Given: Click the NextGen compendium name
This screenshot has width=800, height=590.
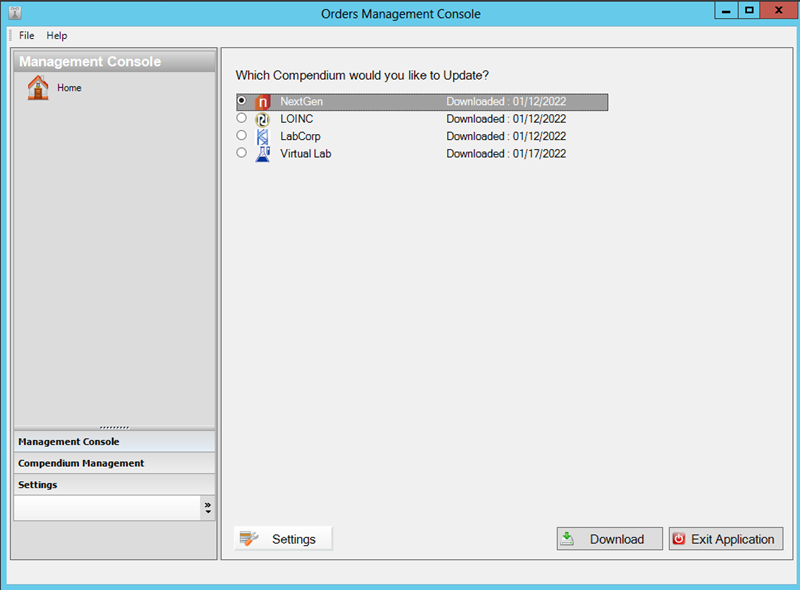Looking at the screenshot, I should 302,102.
